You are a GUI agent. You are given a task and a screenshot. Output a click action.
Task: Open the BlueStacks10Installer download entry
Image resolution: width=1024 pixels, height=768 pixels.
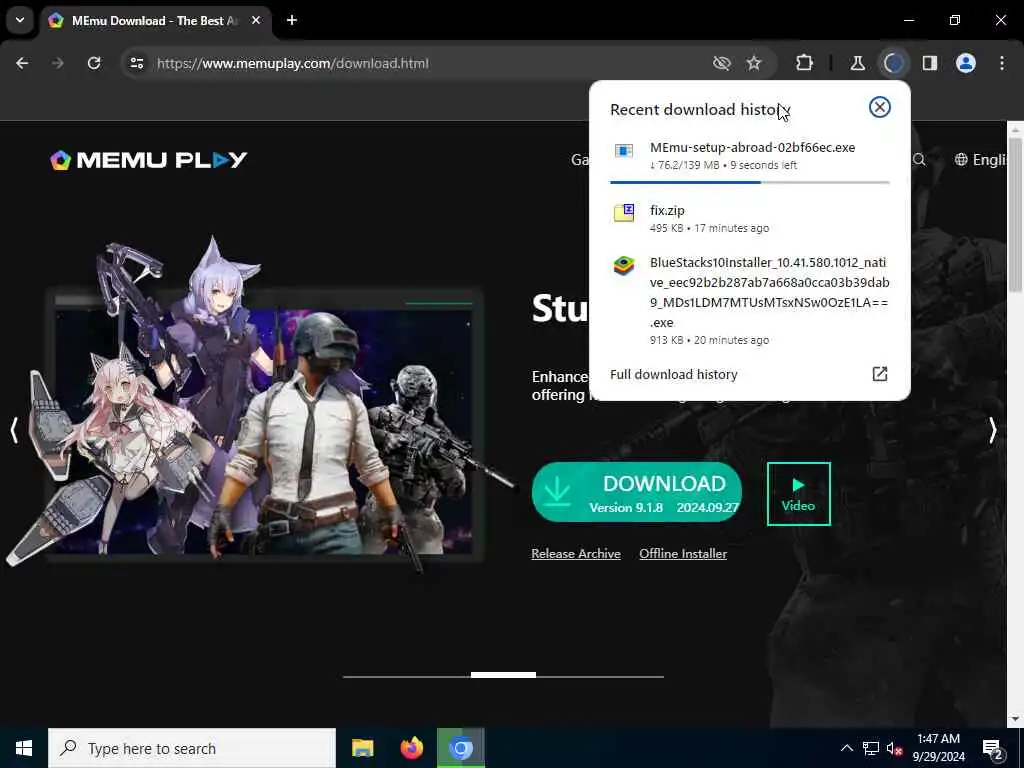[x=750, y=300]
